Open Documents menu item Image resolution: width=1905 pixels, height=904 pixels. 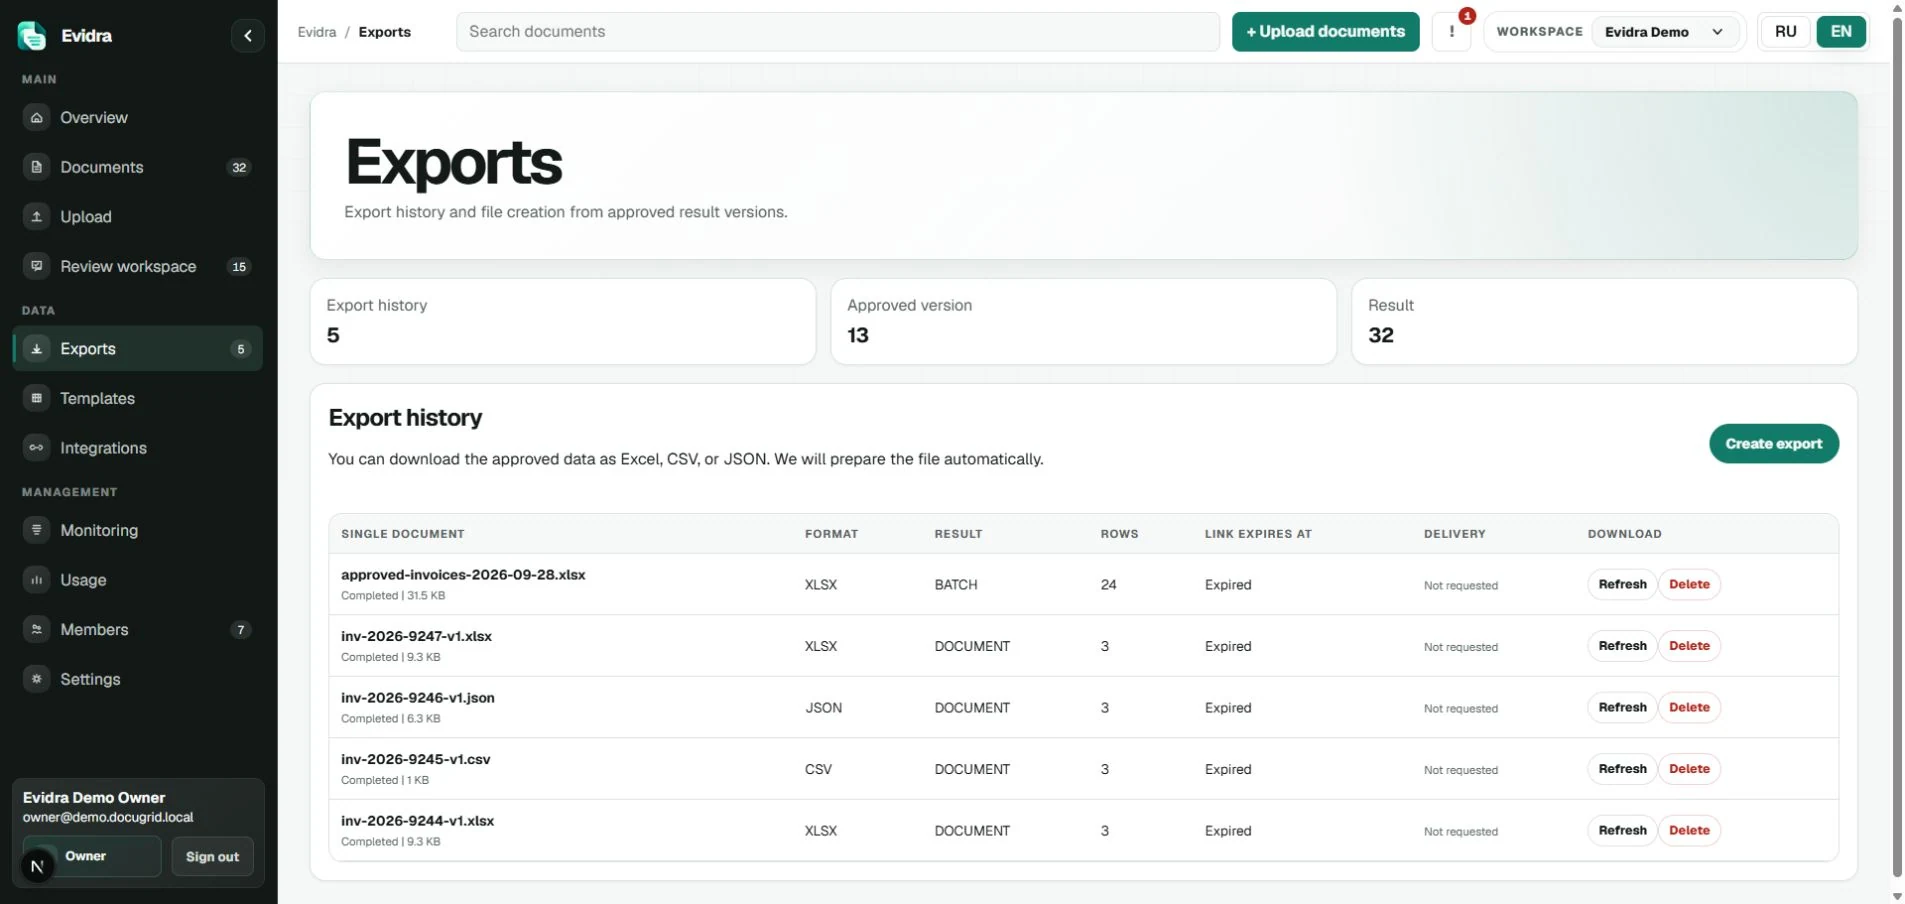click(x=138, y=167)
